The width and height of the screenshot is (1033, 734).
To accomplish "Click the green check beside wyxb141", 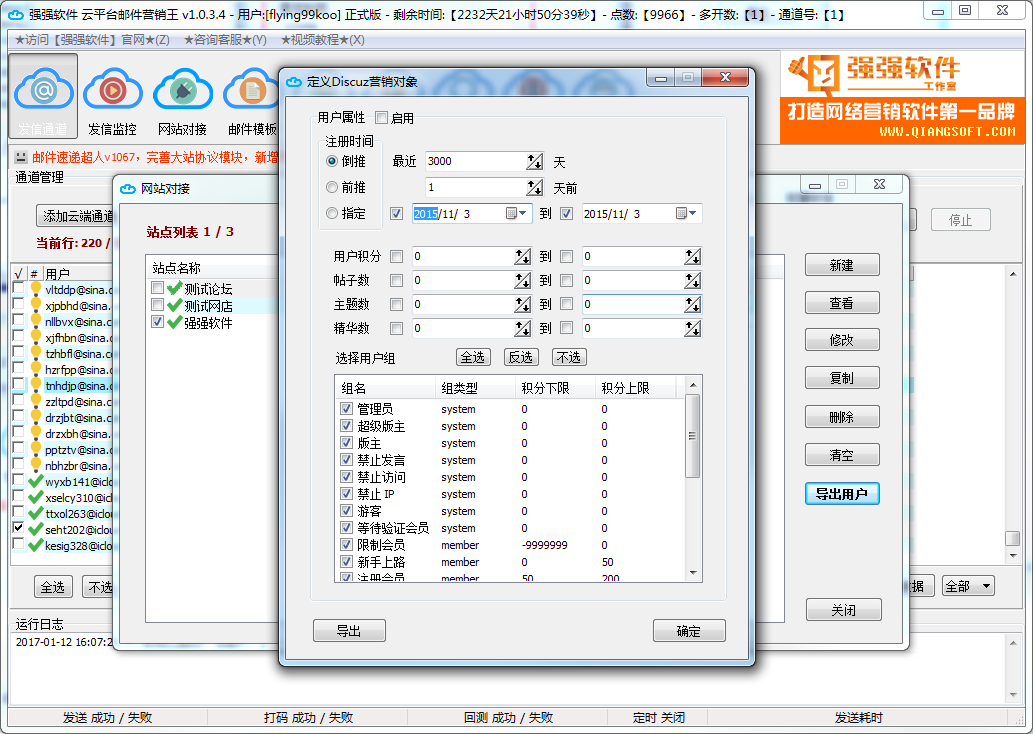I will click(36, 482).
